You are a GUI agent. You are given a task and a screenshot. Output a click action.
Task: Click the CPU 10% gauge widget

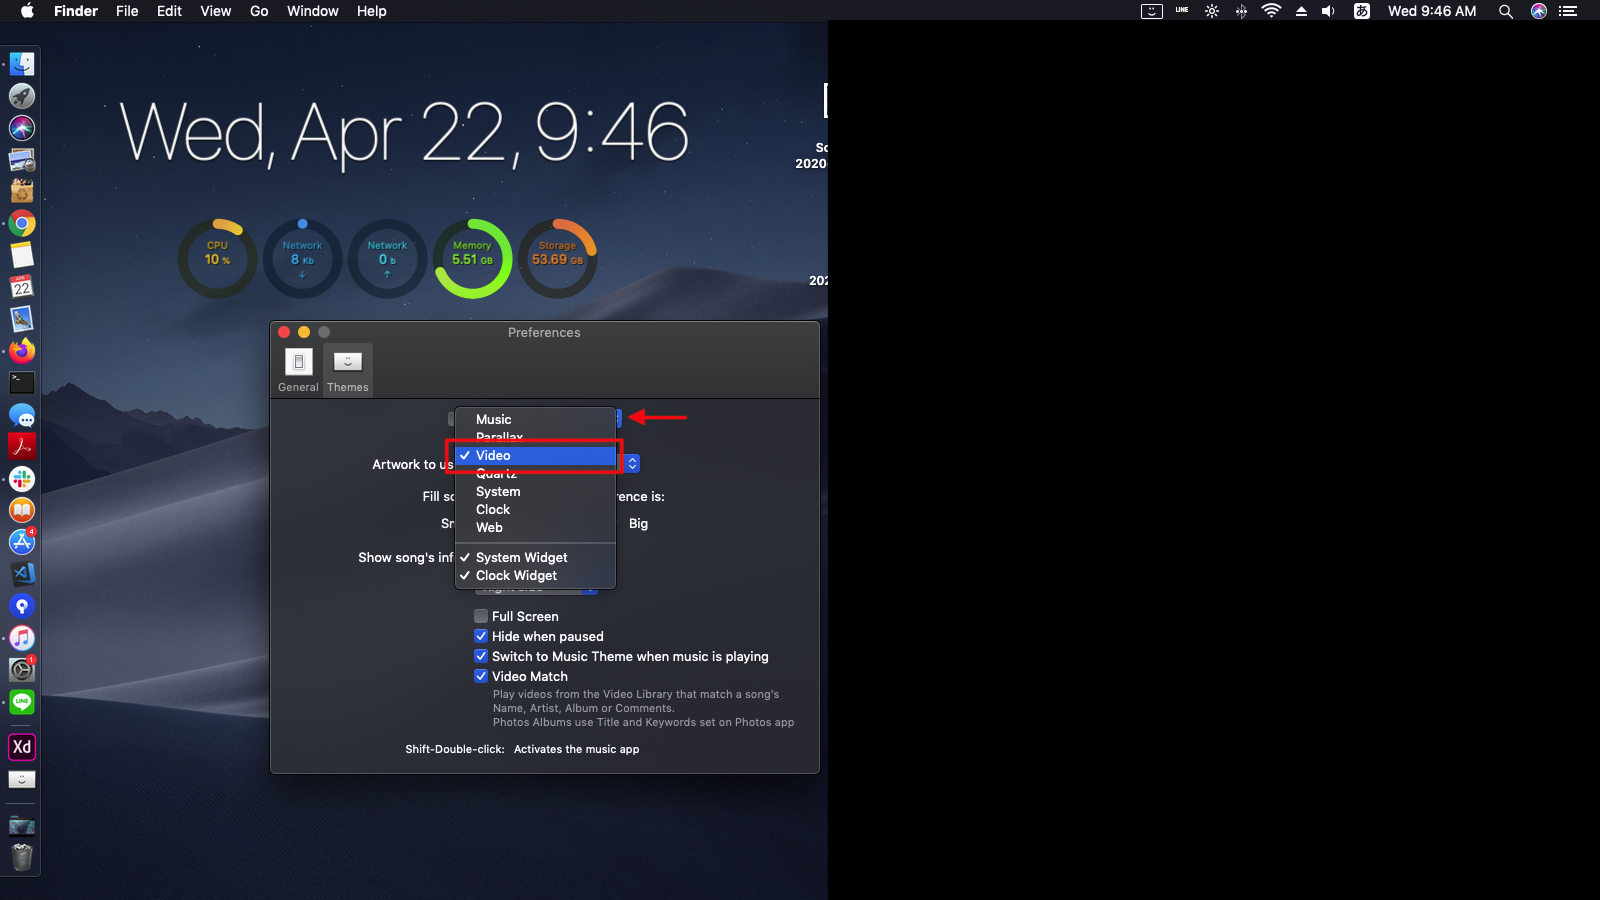[x=217, y=258]
